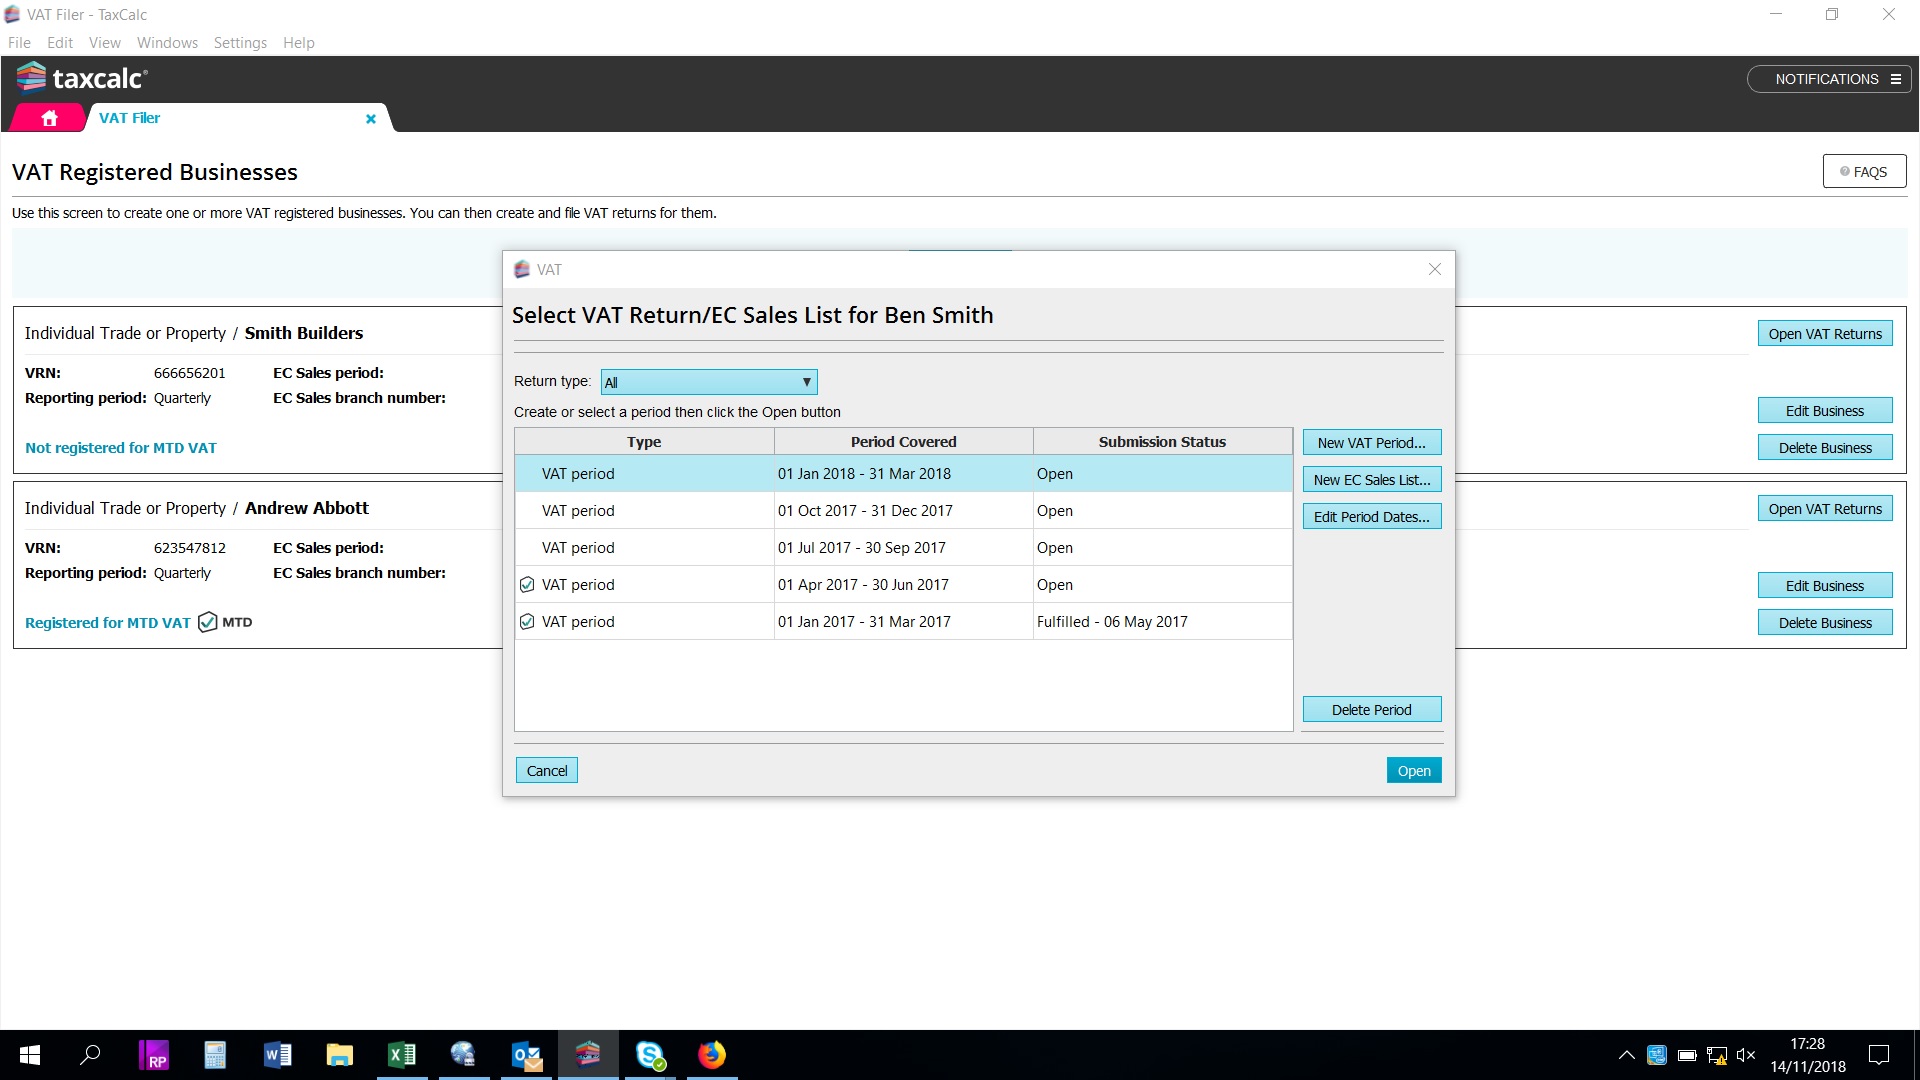Click the FAQS help button

pyautogui.click(x=1864, y=172)
